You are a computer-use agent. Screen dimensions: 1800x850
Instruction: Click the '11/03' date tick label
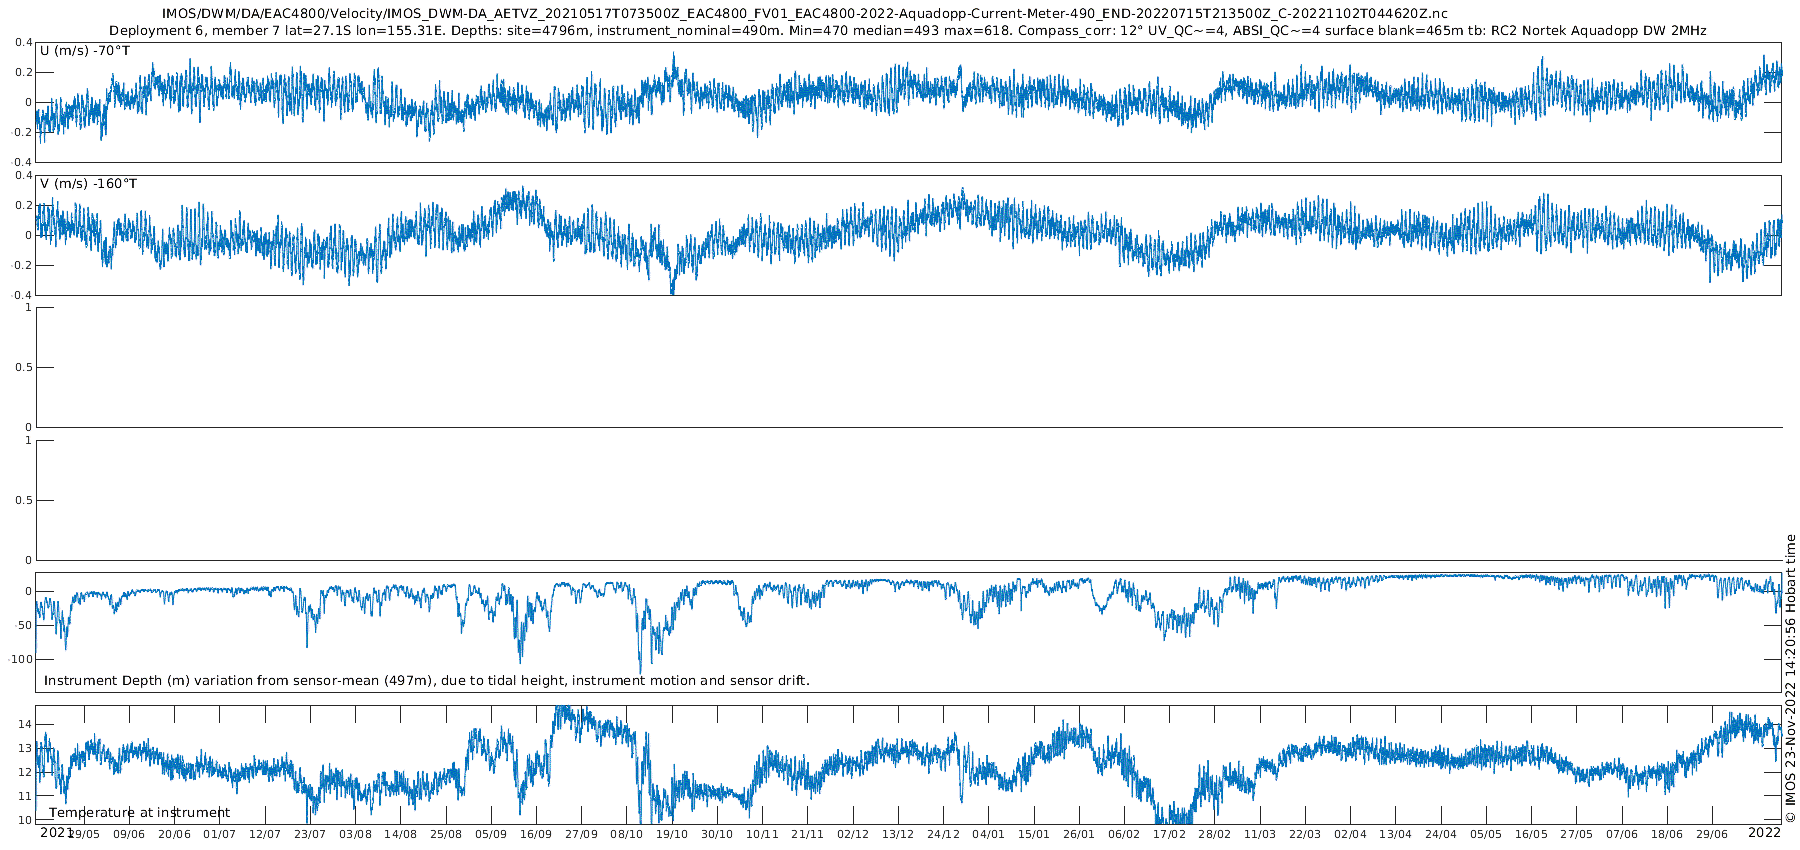(x=1260, y=834)
